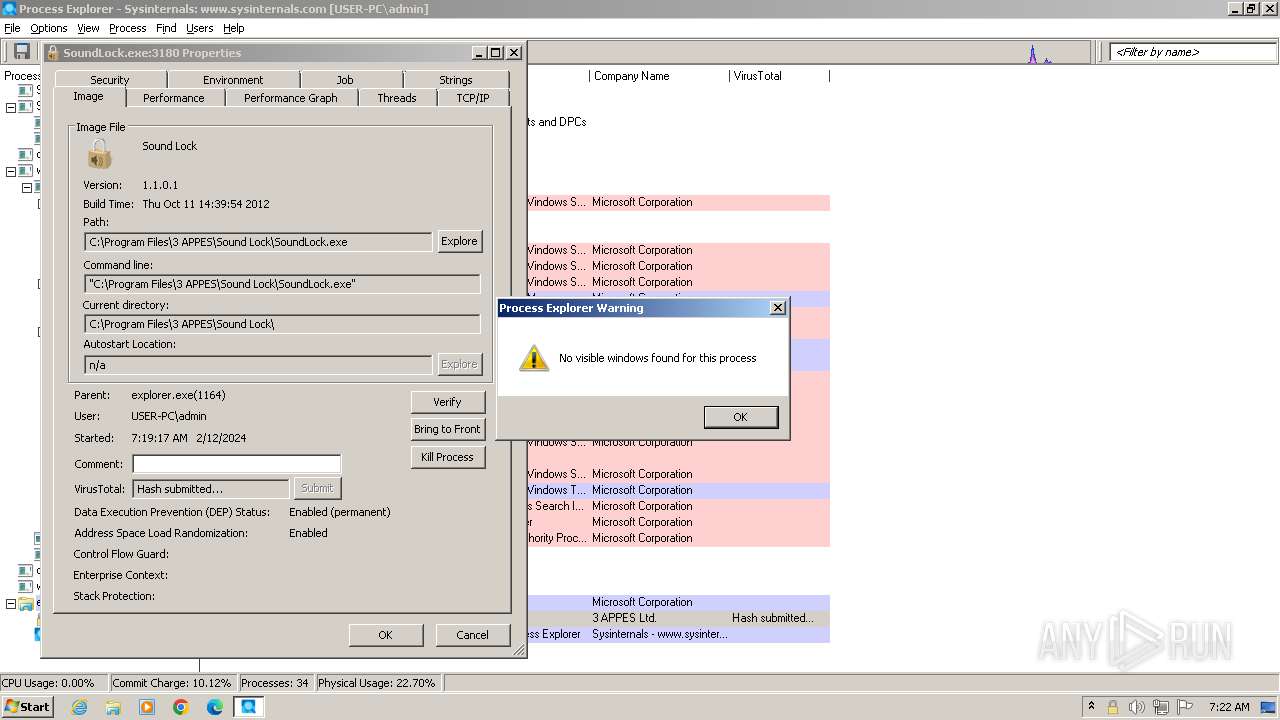1280x720 pixels.
Task: Click the CPU usage mini graph in toolbar
Action: point(1040,53)
